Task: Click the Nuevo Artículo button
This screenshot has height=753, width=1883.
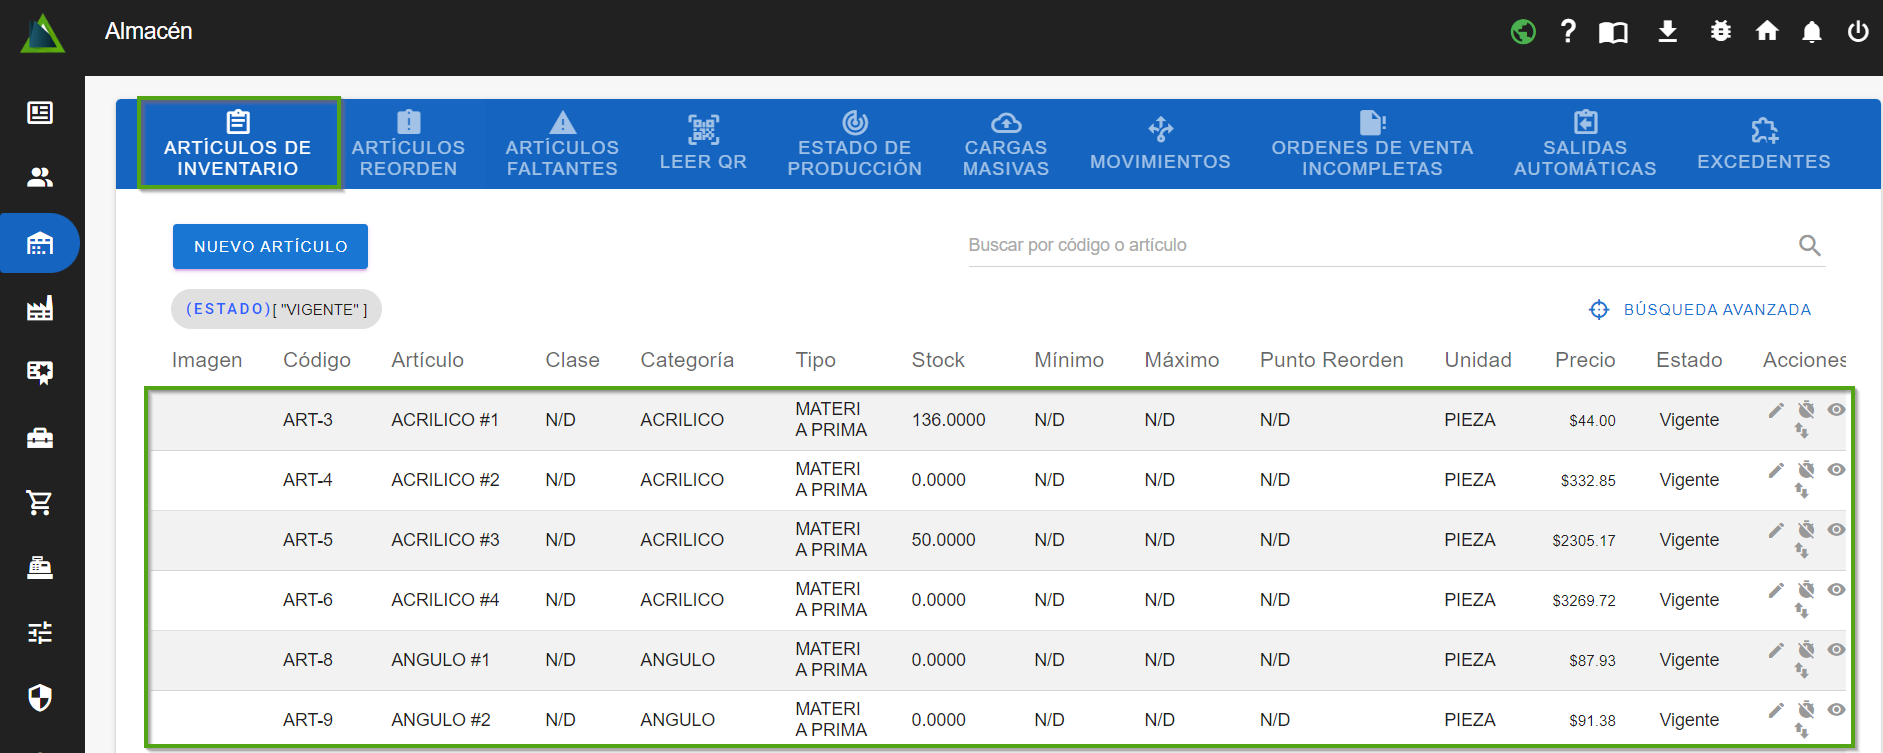Action: (270, 246)
